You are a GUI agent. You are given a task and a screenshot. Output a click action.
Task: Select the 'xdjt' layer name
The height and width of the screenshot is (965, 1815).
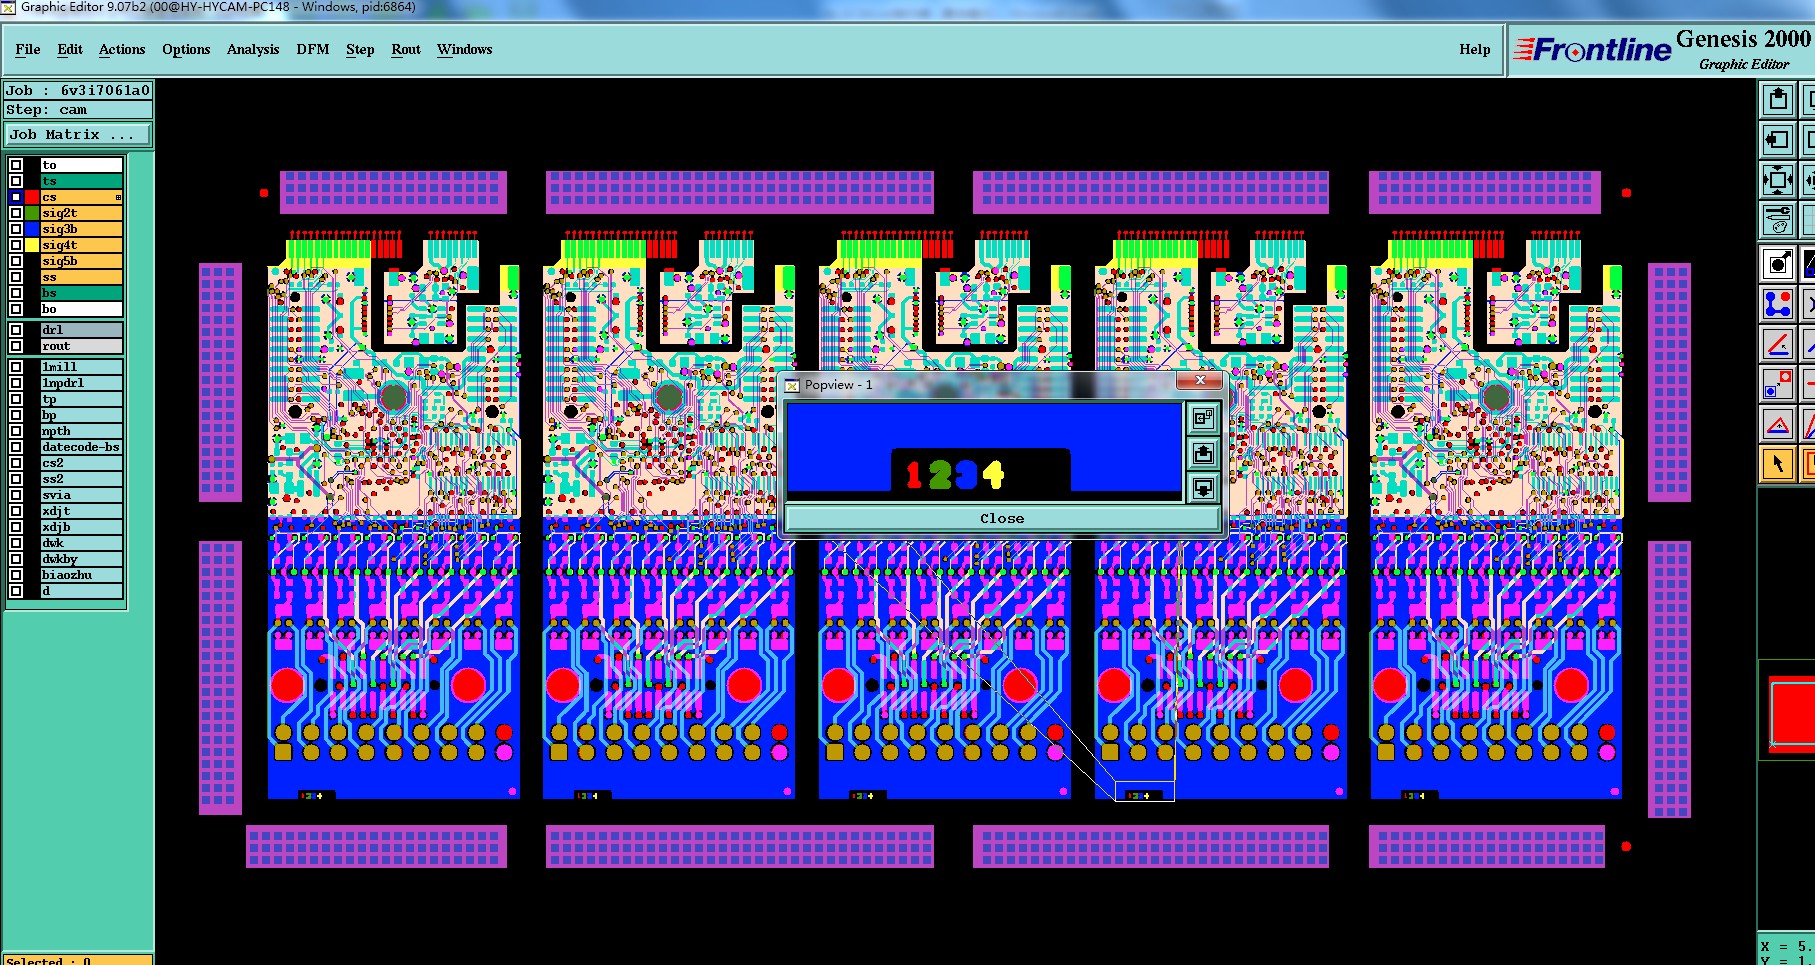(81, 511)
